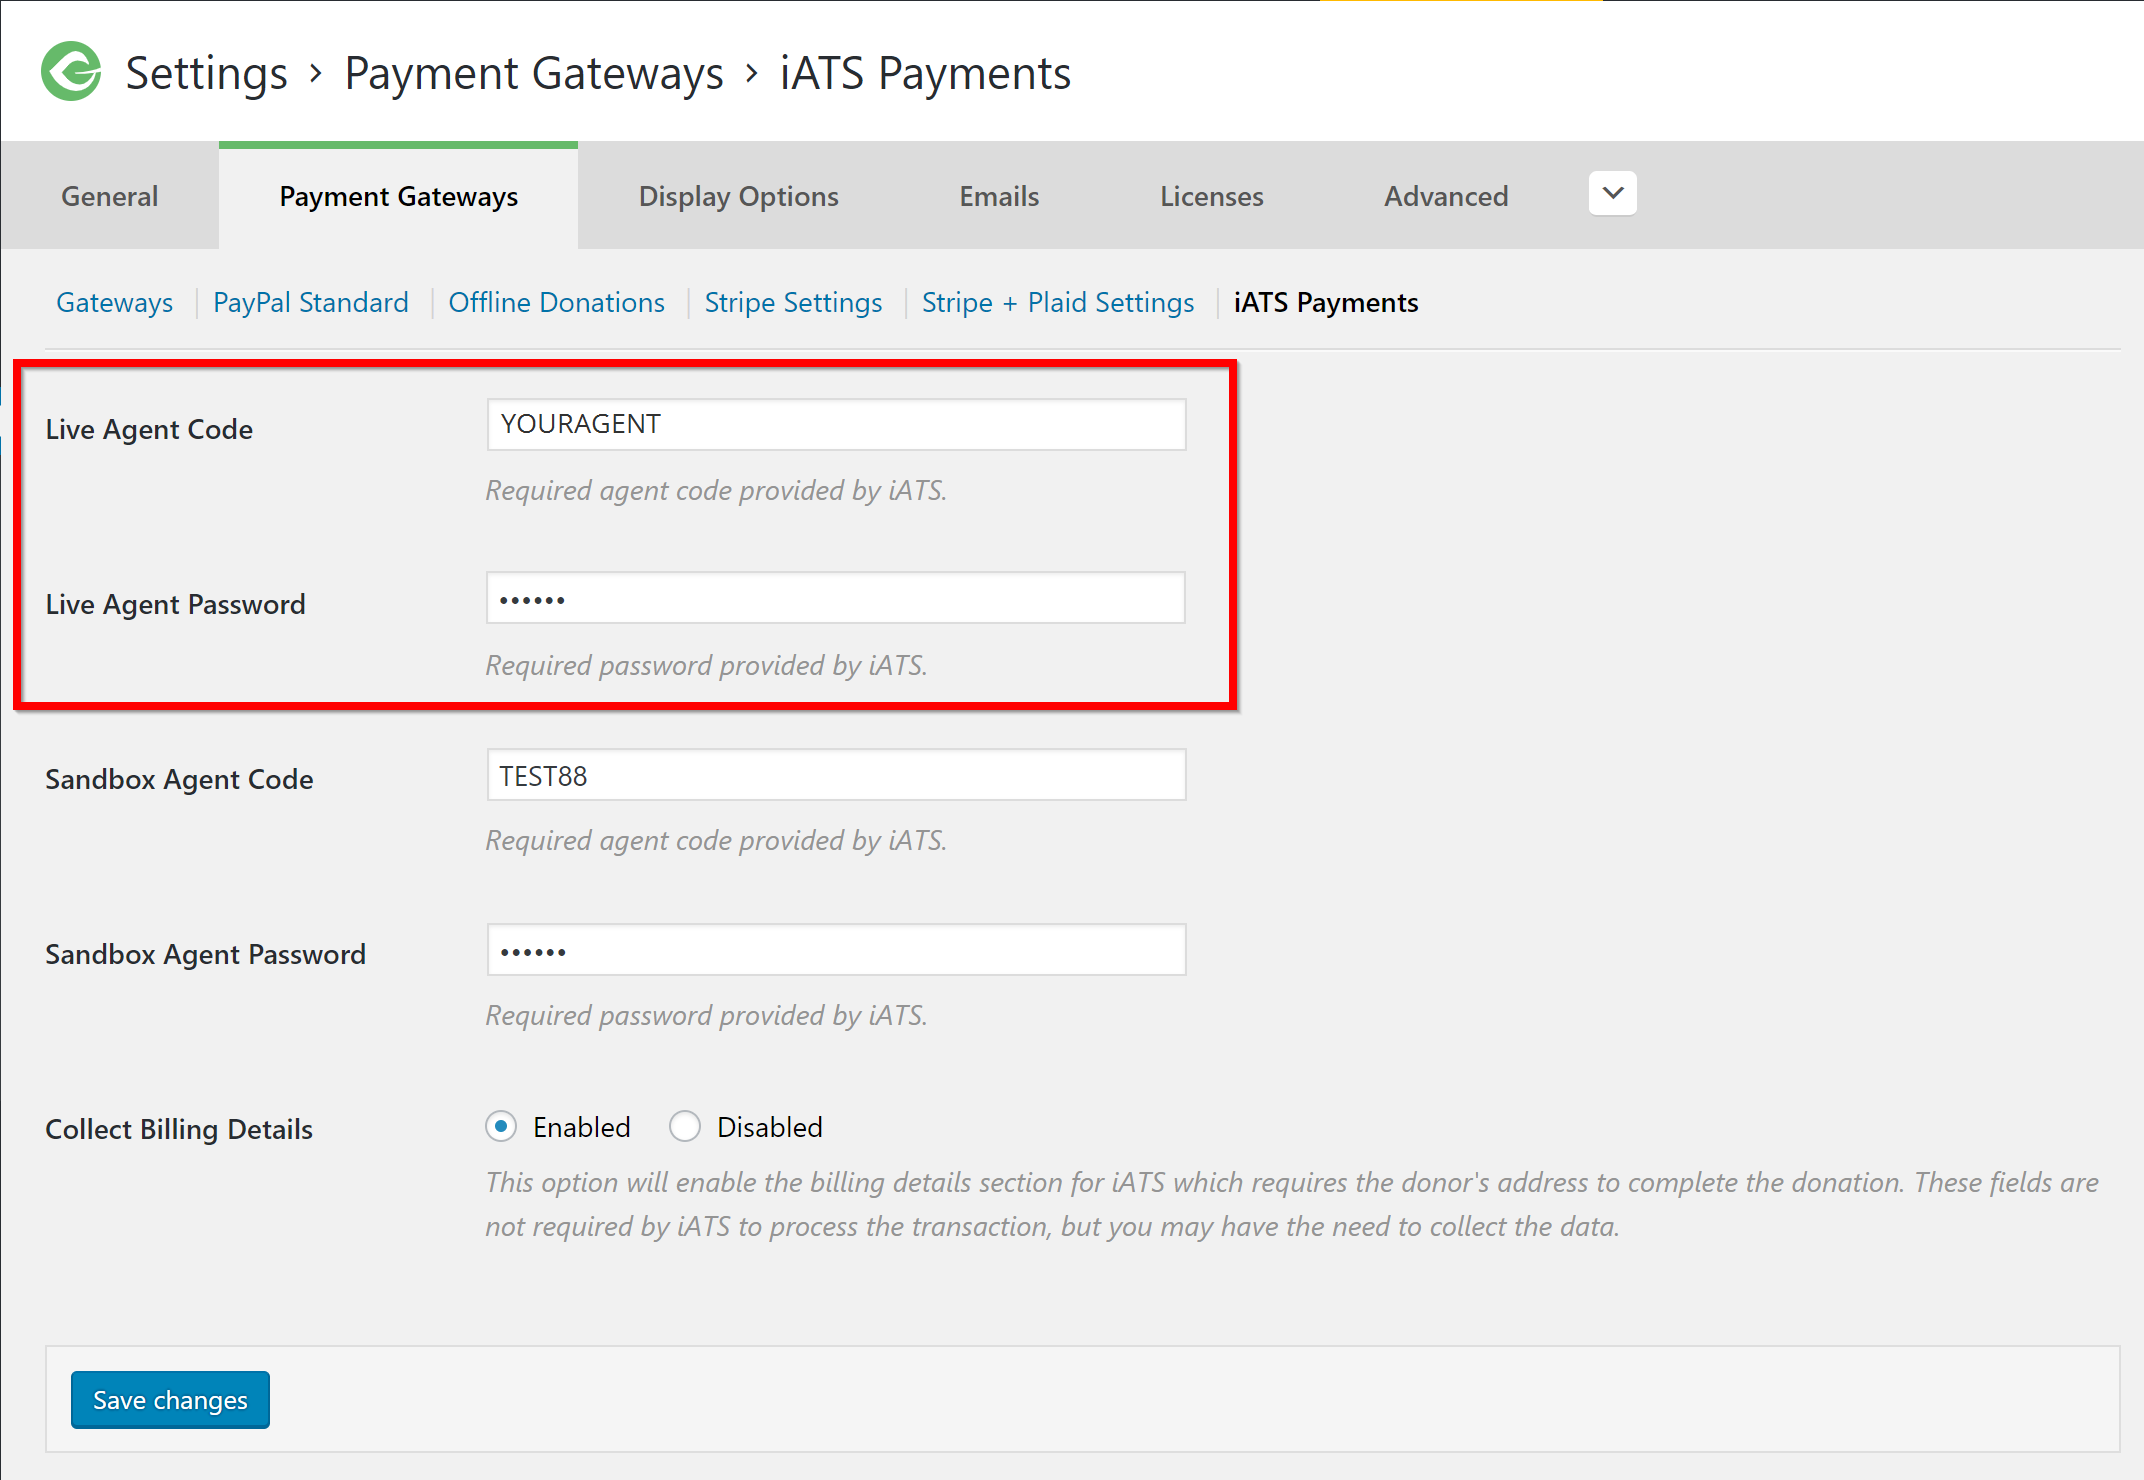Switch to the Display Options tab
This screenshot has height=1480, width=2144.
[x=738, y=196]
